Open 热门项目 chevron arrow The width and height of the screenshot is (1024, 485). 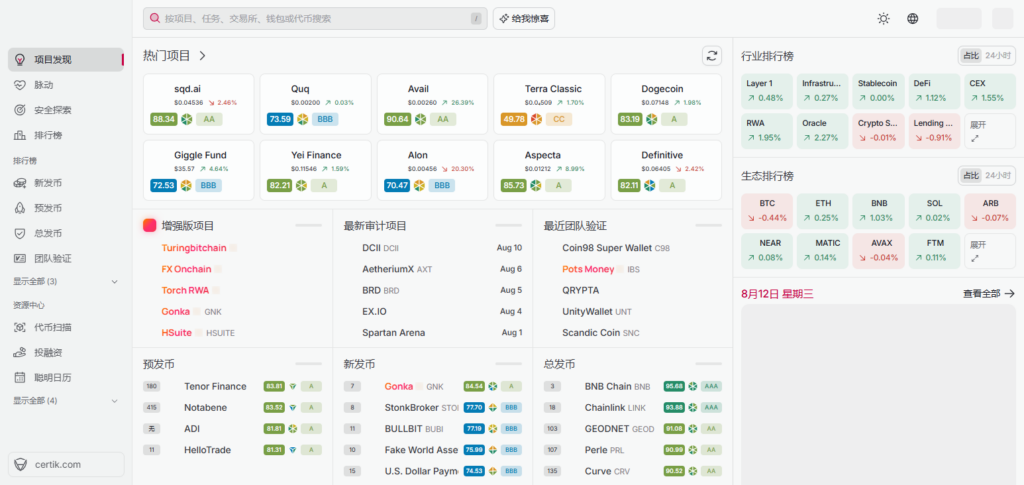[202, 56]
